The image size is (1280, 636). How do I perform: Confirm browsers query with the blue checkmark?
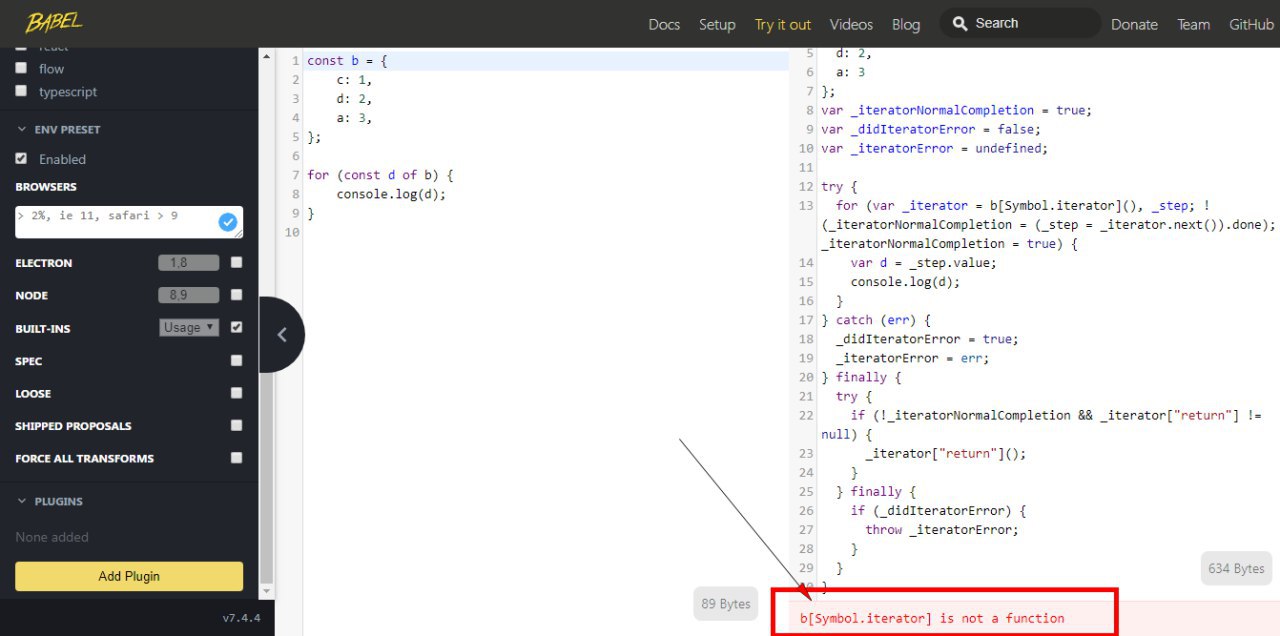click(228, 222)
